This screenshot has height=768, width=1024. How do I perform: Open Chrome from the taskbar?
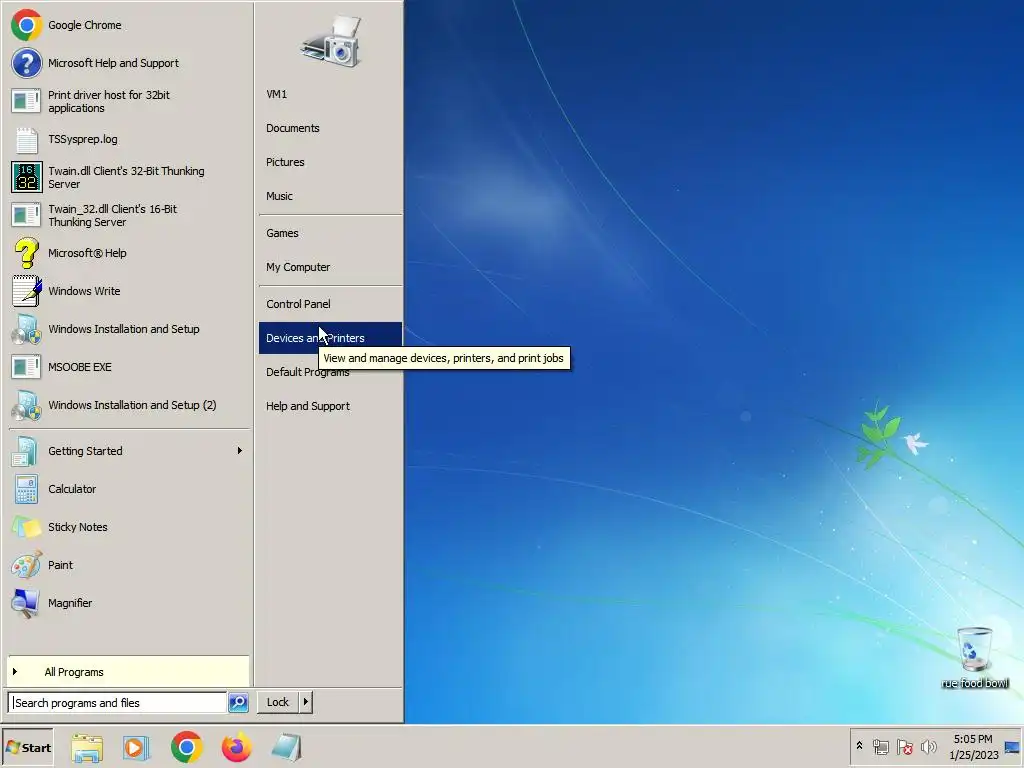(x=187, y=747)
